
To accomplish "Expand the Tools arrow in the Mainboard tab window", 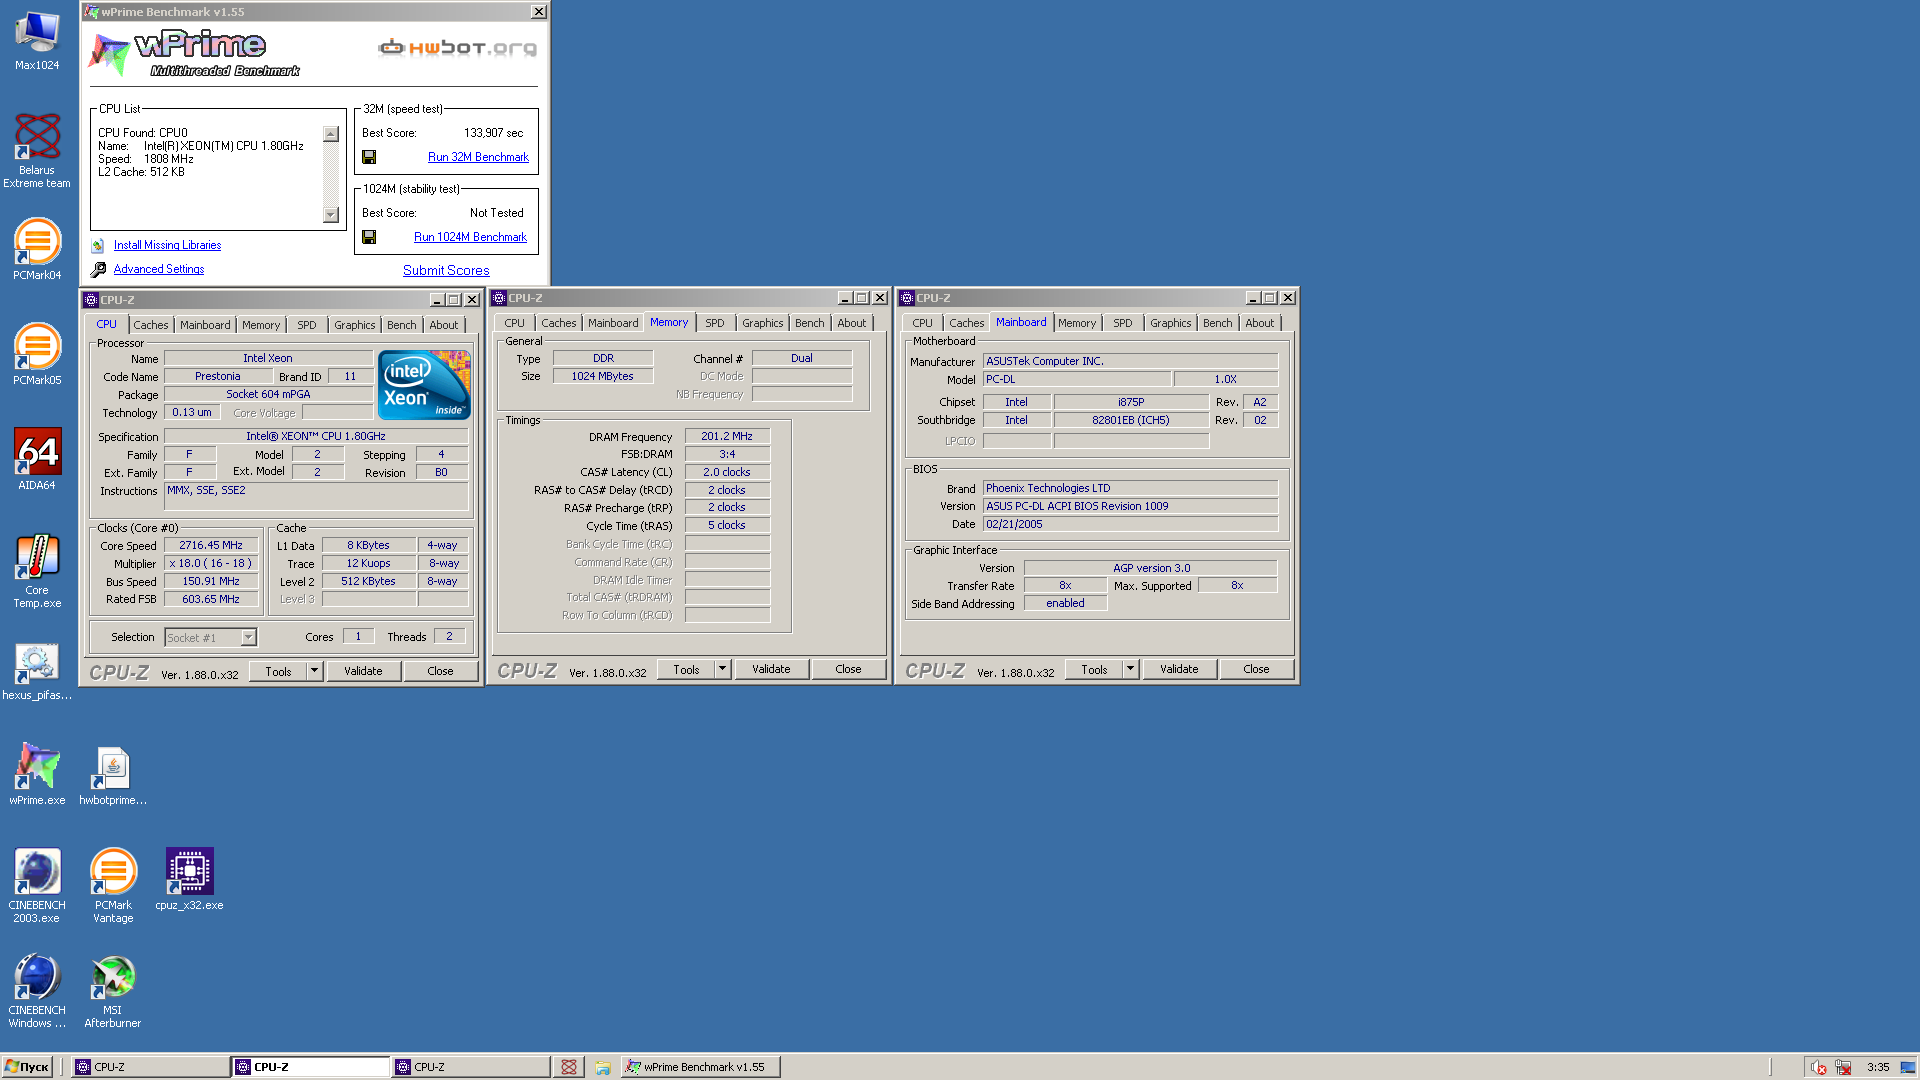I will pos(1130,669).
